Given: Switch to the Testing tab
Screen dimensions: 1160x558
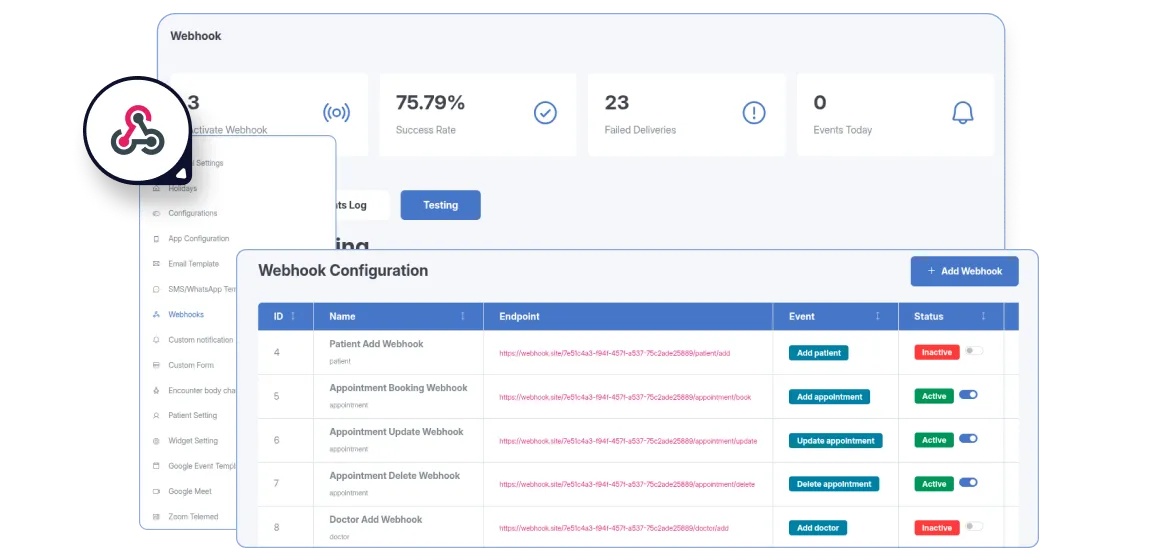Looking at the screenshot, I should (x=440, y=205).
